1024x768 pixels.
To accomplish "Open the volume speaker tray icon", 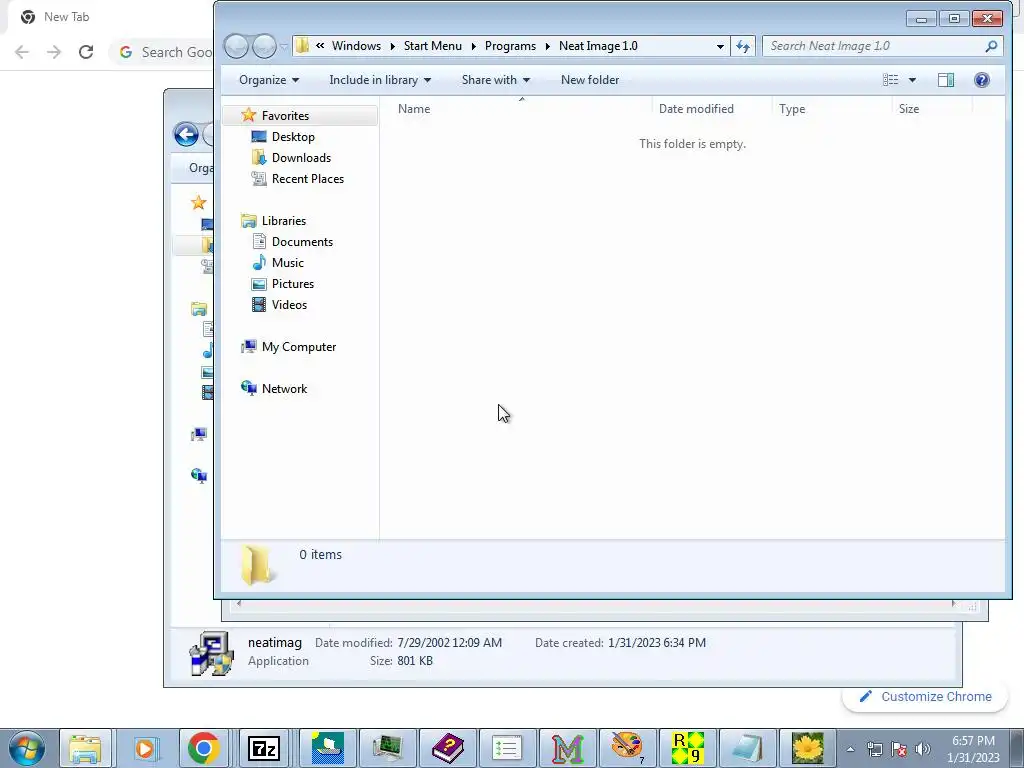I will [923, 749].
